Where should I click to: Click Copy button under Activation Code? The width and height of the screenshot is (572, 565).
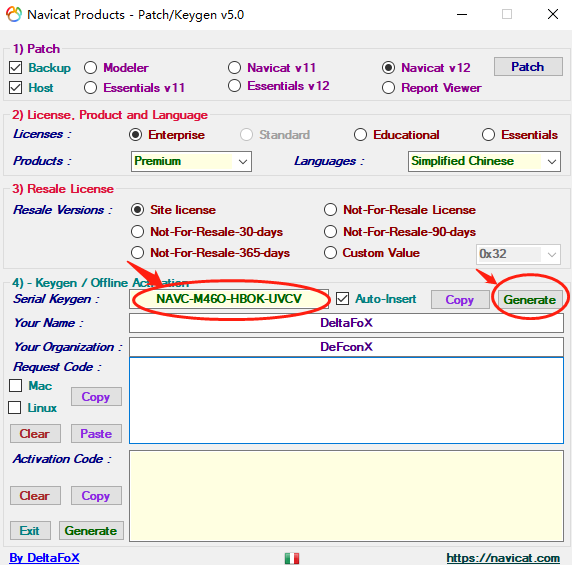click(96, 496)
